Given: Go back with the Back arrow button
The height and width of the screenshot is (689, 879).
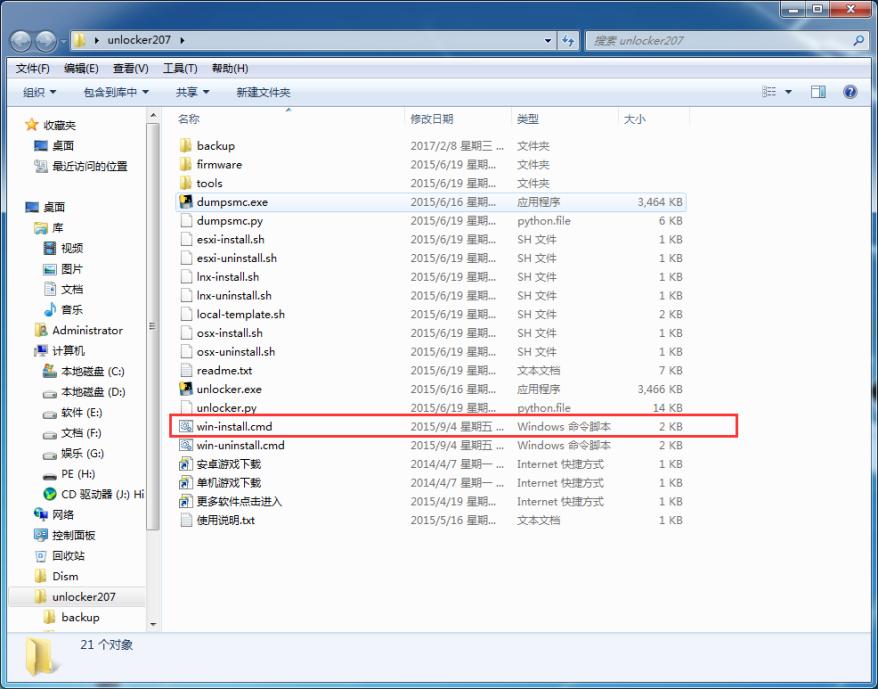Looking at the screenshot, I should click(x=21, y=41).
